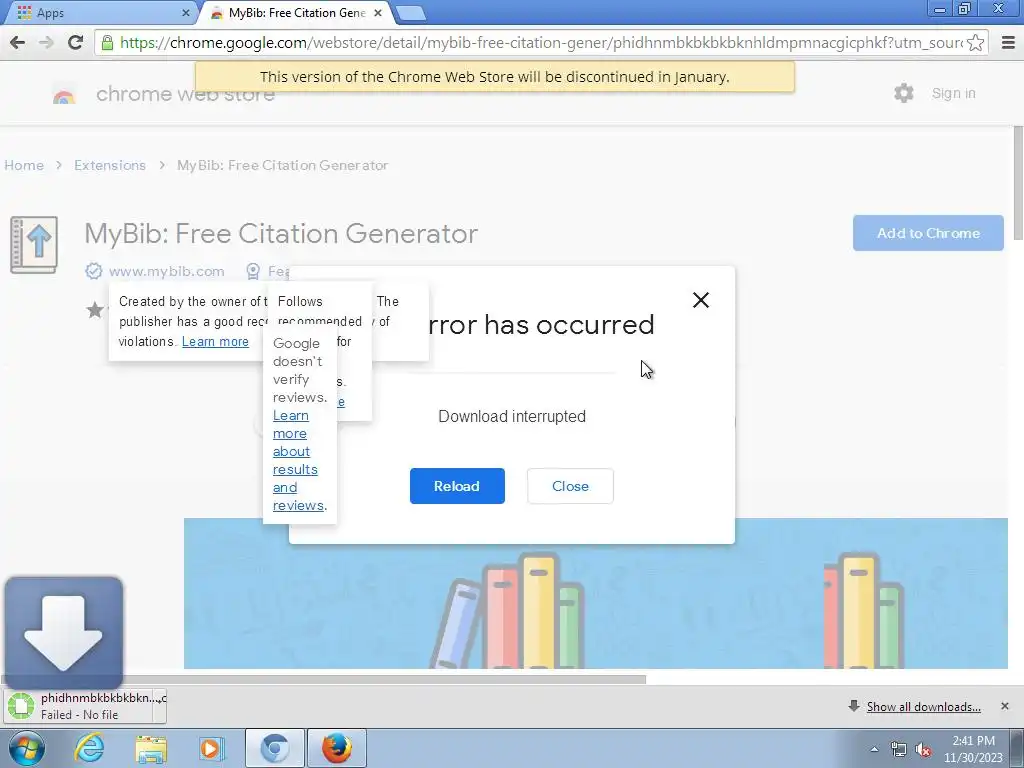The width and height of the screenshot is (1024, 768).
Task: Click the MyBib extension book icon
Action: tap(34, 244)
